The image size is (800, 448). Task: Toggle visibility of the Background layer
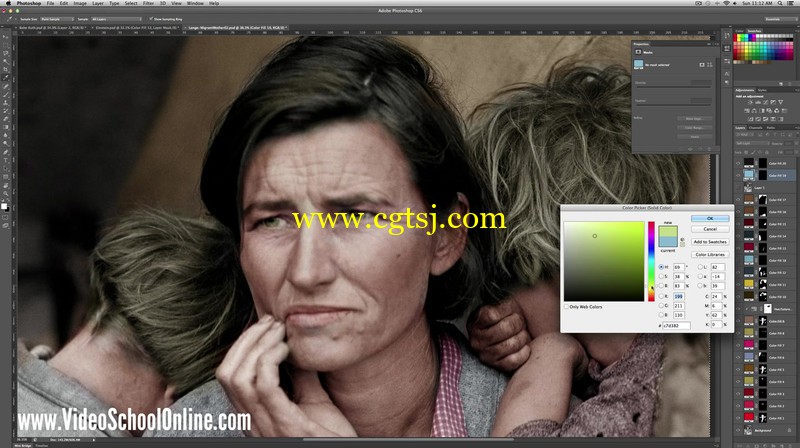click(x=738, y=430)
